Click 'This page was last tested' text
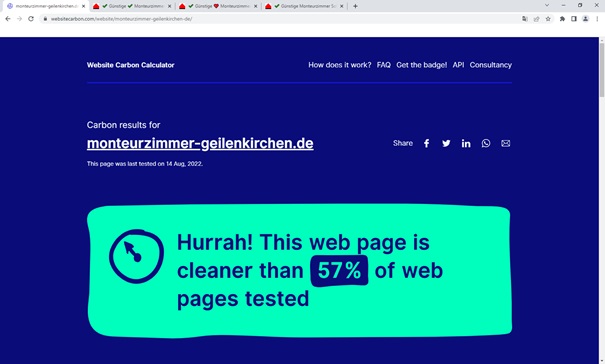Screen dimensions: 605x364 (x=145, y=164)
